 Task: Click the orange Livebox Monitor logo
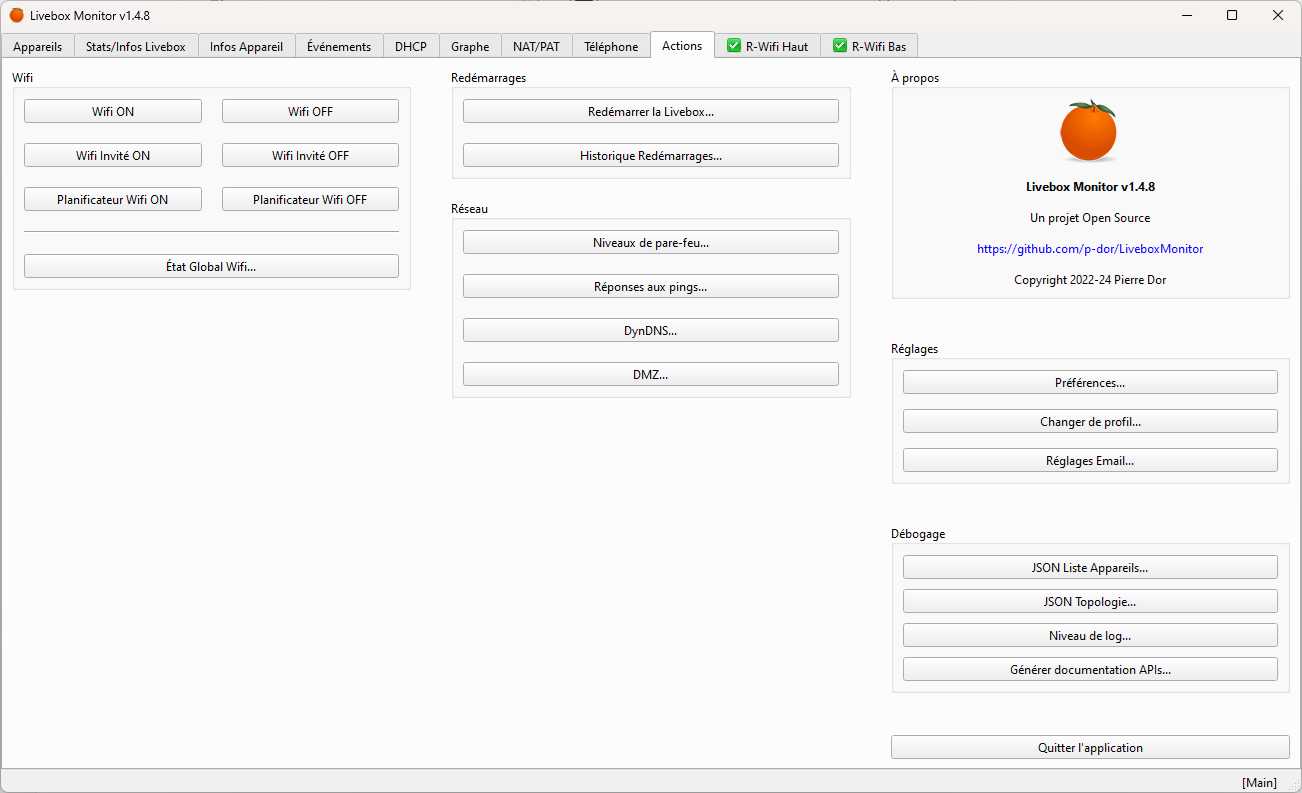coord(1089,131)
